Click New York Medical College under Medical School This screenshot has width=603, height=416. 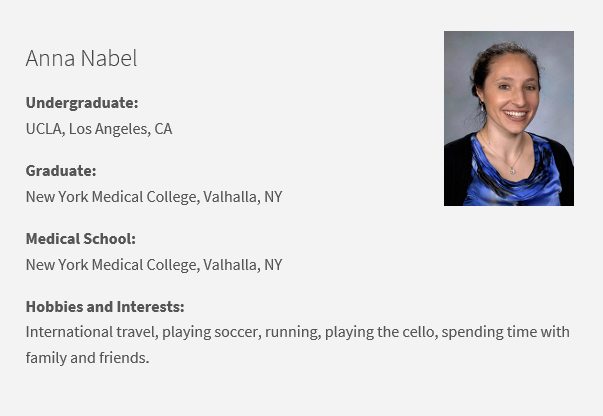(x=111, y=265)
